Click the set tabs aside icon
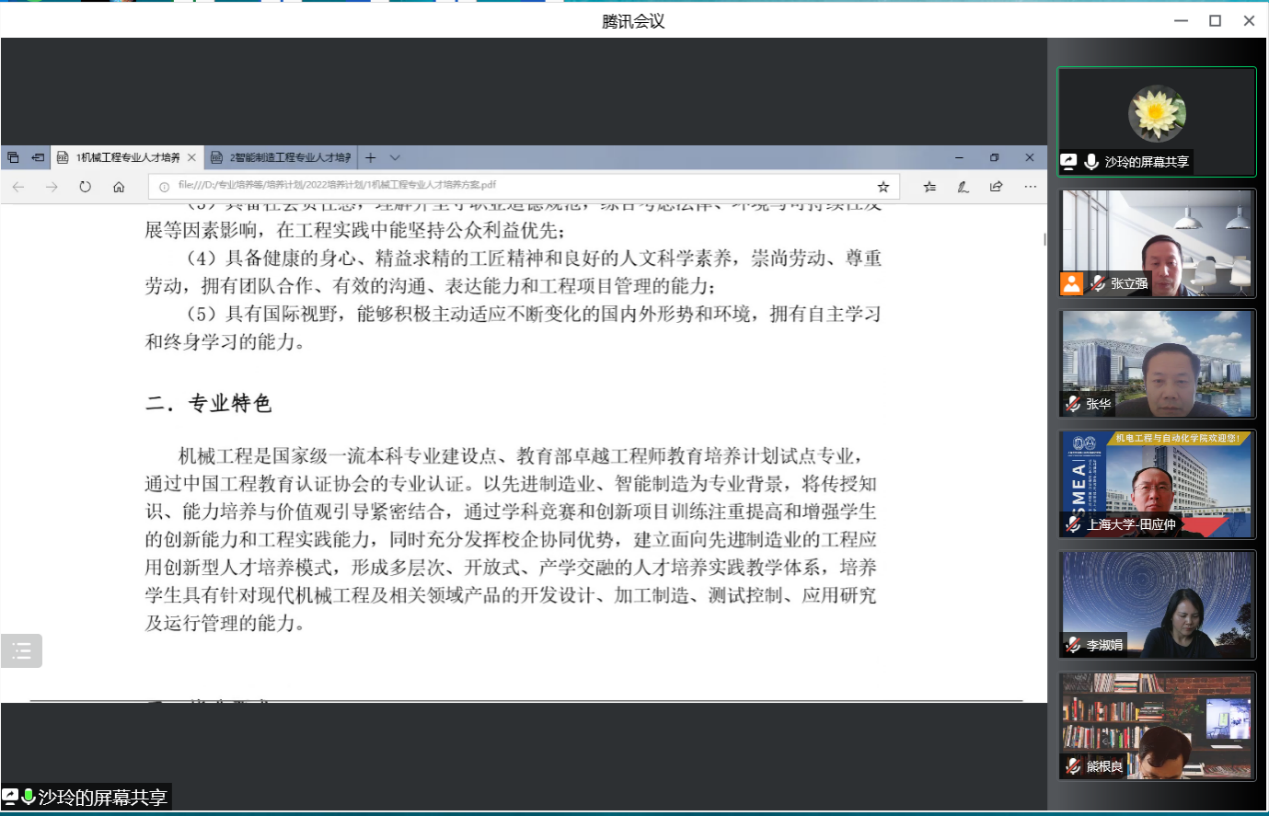The image size is (1269, 816). click(38, 158)
